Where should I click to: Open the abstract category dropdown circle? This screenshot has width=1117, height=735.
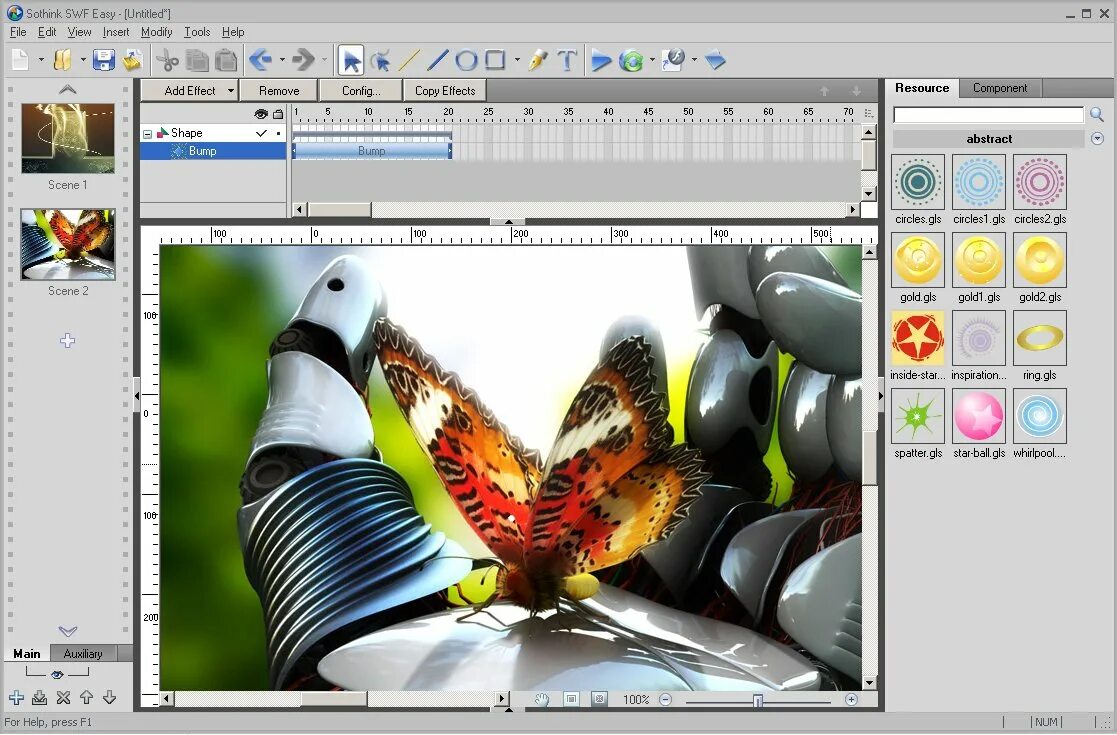coord(1097,139)
